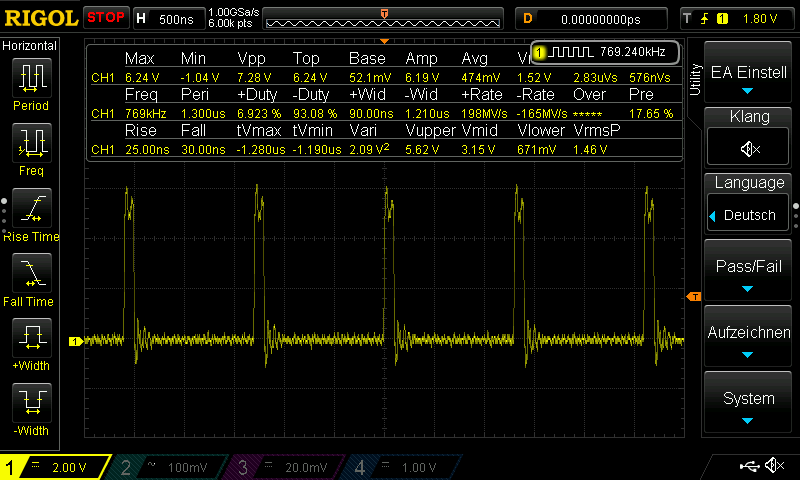
Task: Select the Fall Time measurement icon
Action: click(32, 272)
